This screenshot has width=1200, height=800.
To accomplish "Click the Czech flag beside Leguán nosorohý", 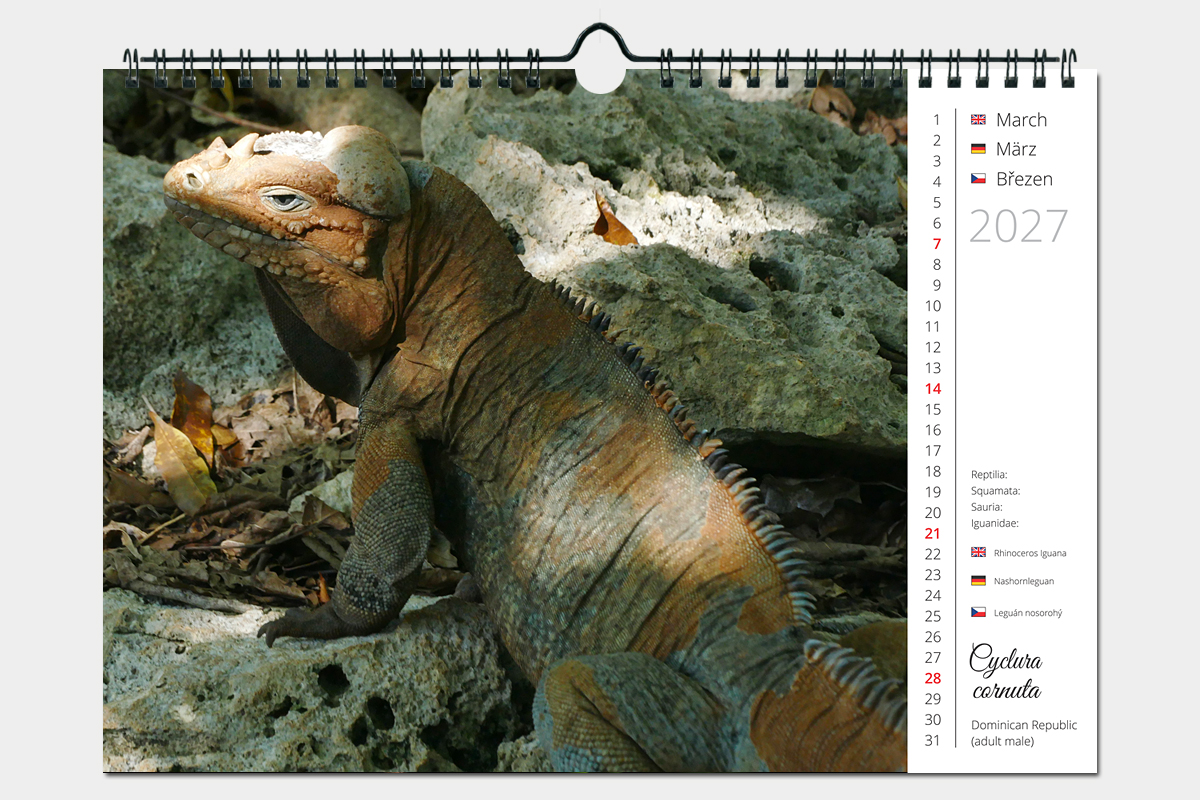I will point(978,613).
